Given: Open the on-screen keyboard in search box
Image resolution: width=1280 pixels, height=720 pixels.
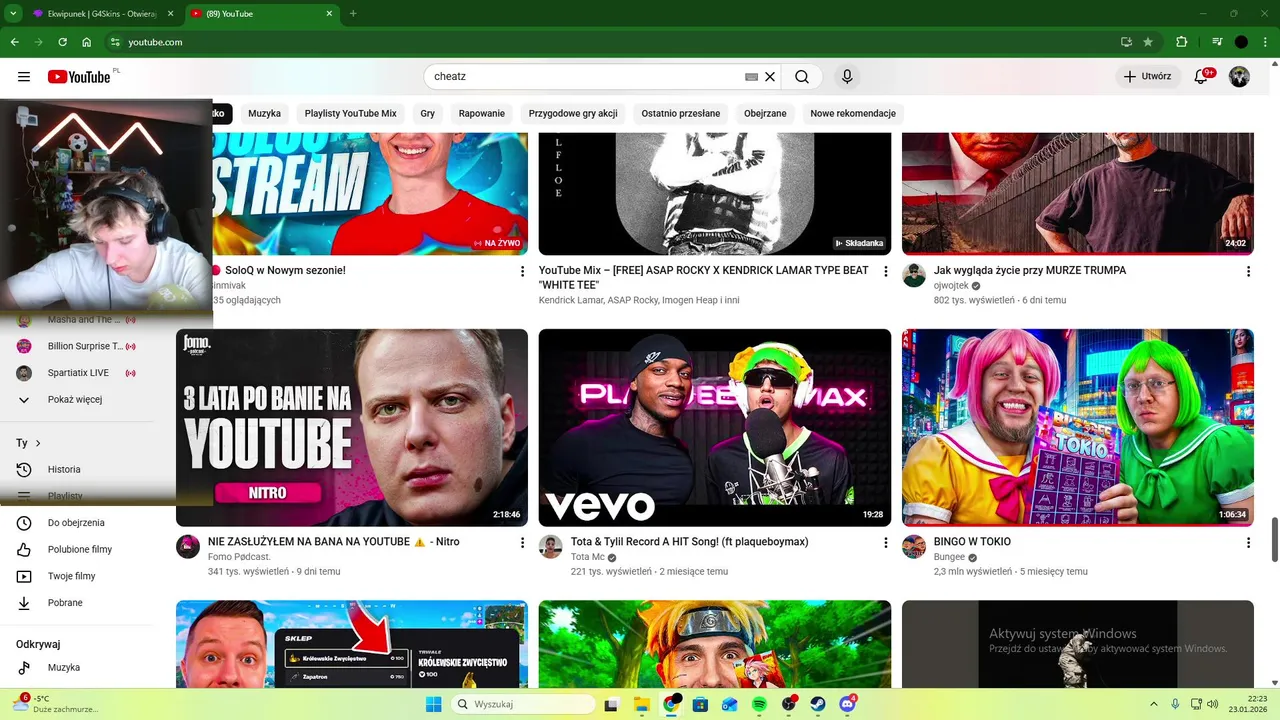Looking at the screenshot, I should [751, 77].
